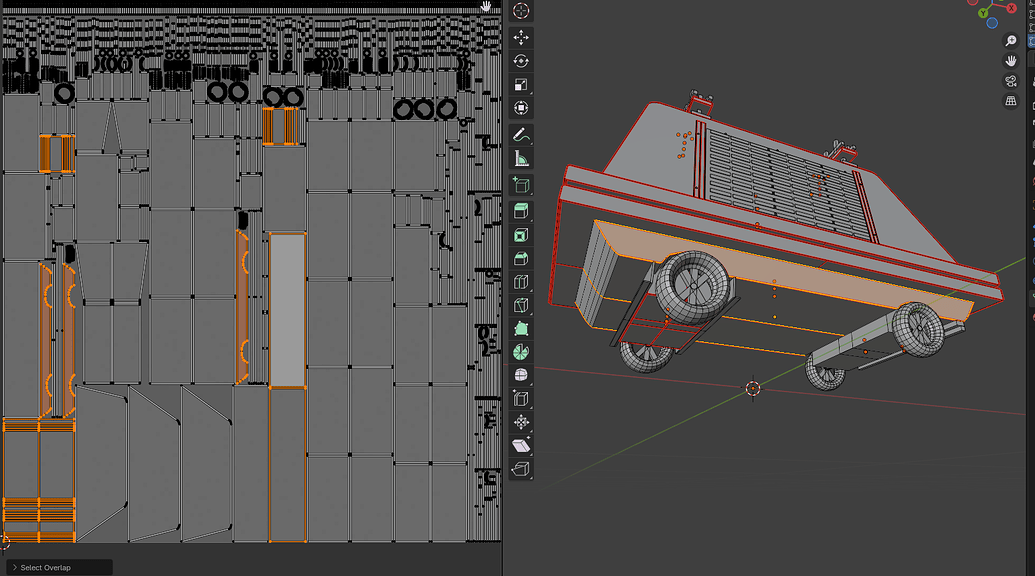1035x576 pixels.
Task: Select the Knife tool
Action: coord(521,305)
